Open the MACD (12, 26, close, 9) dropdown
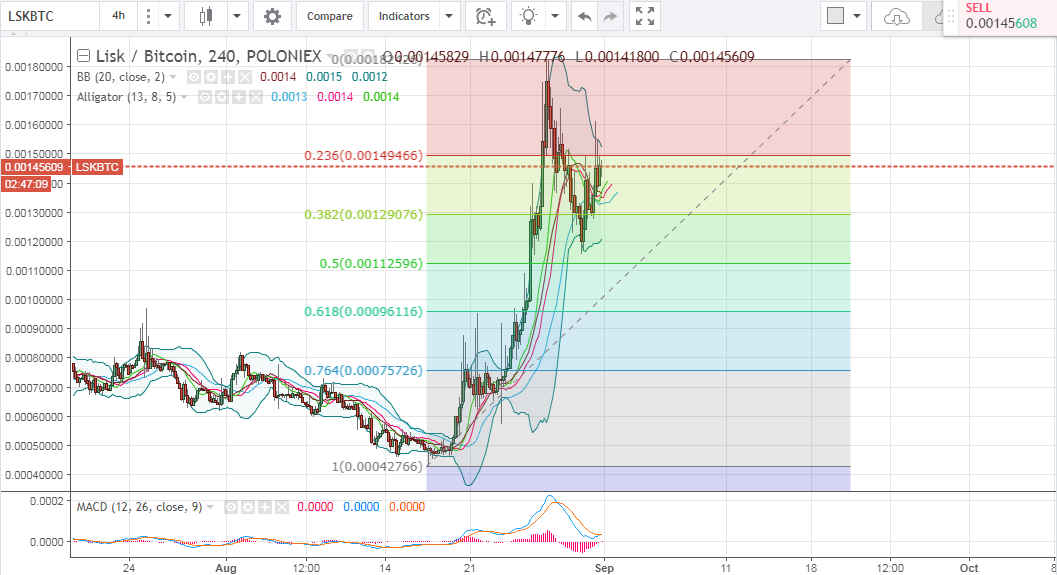The height and width of the screenshot is (575, 1057). point(210,508)
